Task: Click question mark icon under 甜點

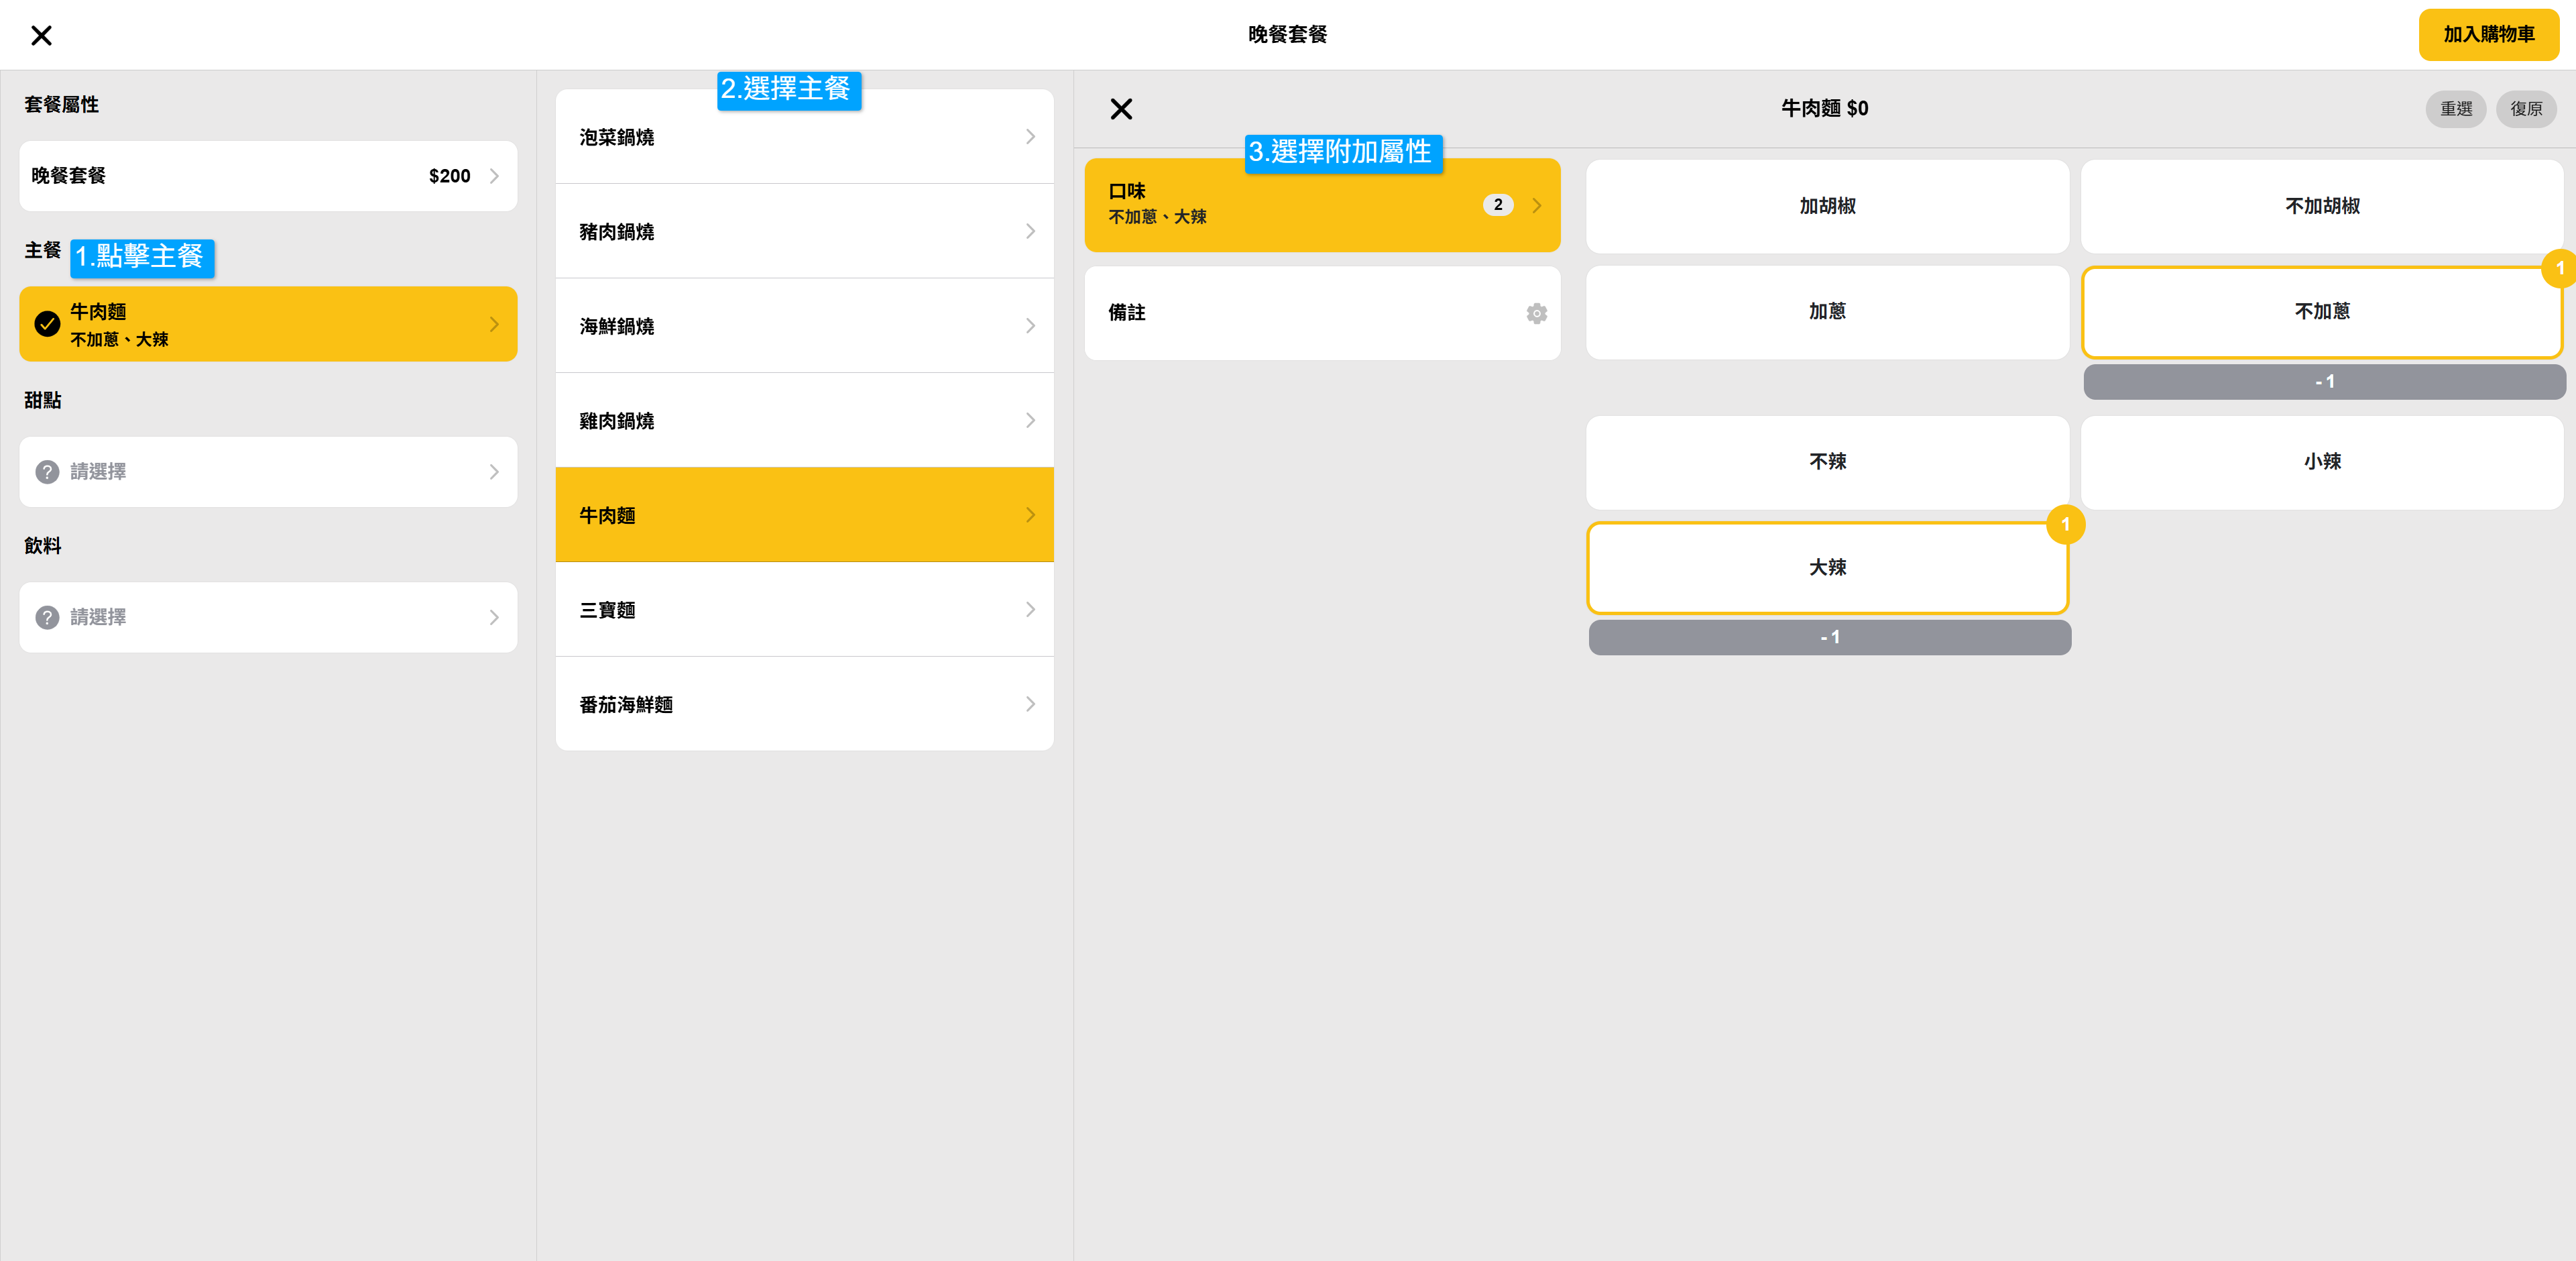Action: point(47,472)
